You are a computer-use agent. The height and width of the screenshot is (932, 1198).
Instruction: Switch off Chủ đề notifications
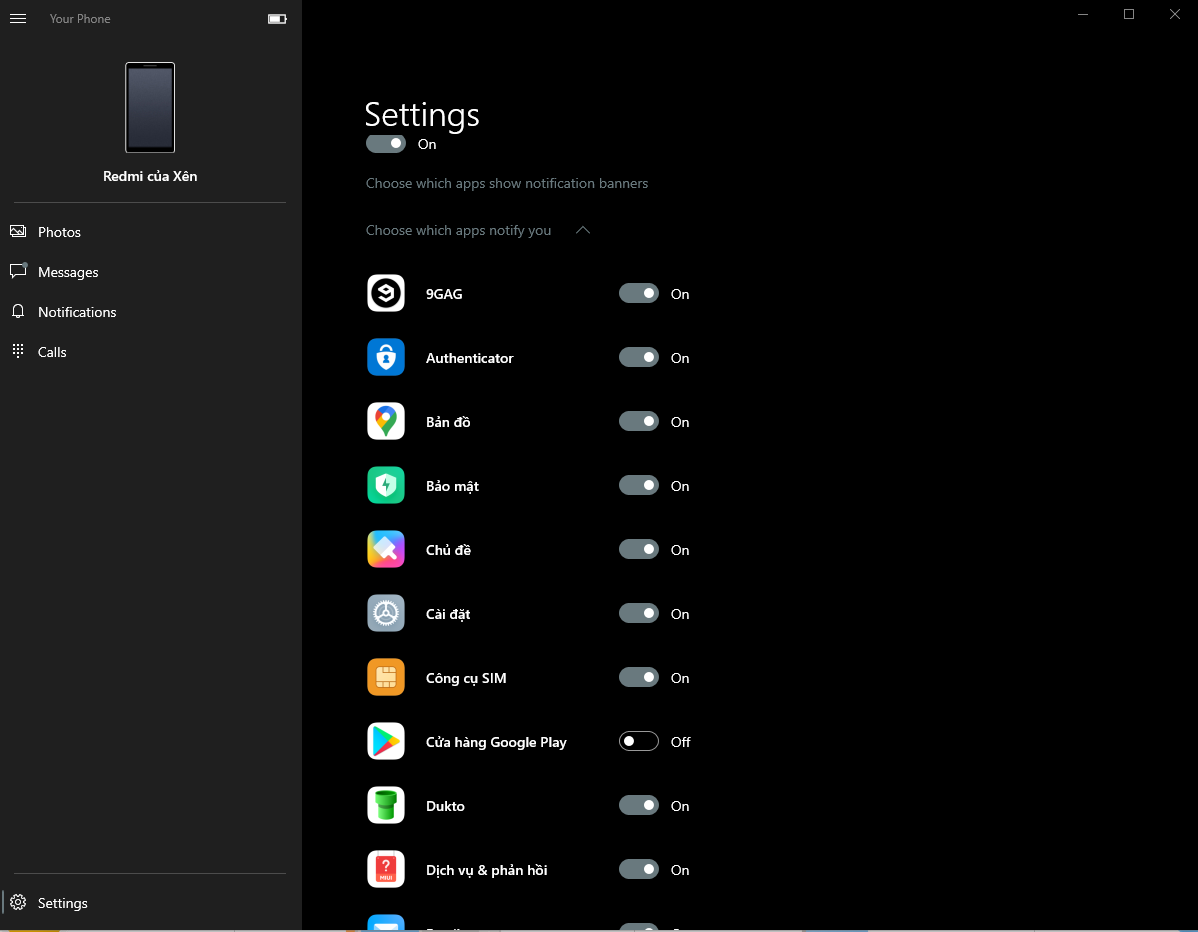coord(639,549)
